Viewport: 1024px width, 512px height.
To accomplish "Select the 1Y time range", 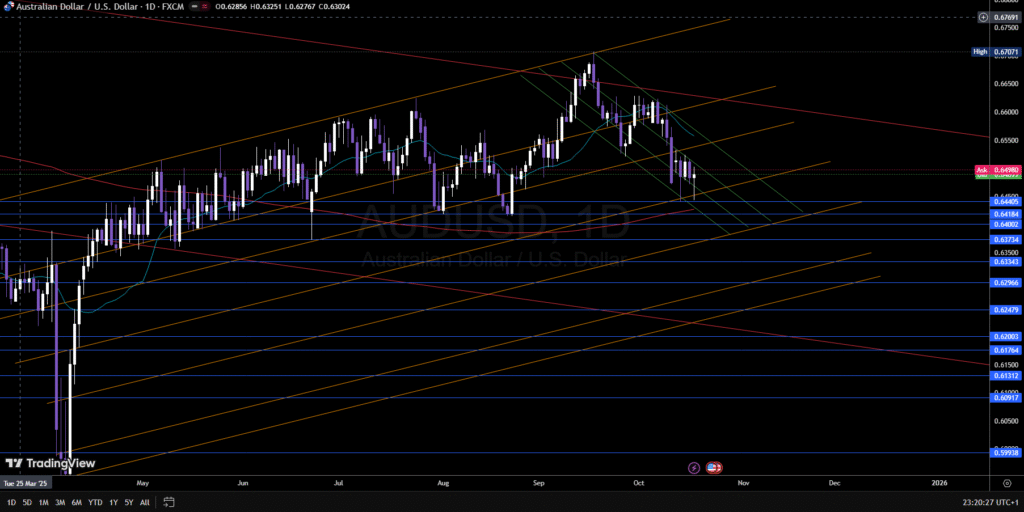I will pos(114,502).
